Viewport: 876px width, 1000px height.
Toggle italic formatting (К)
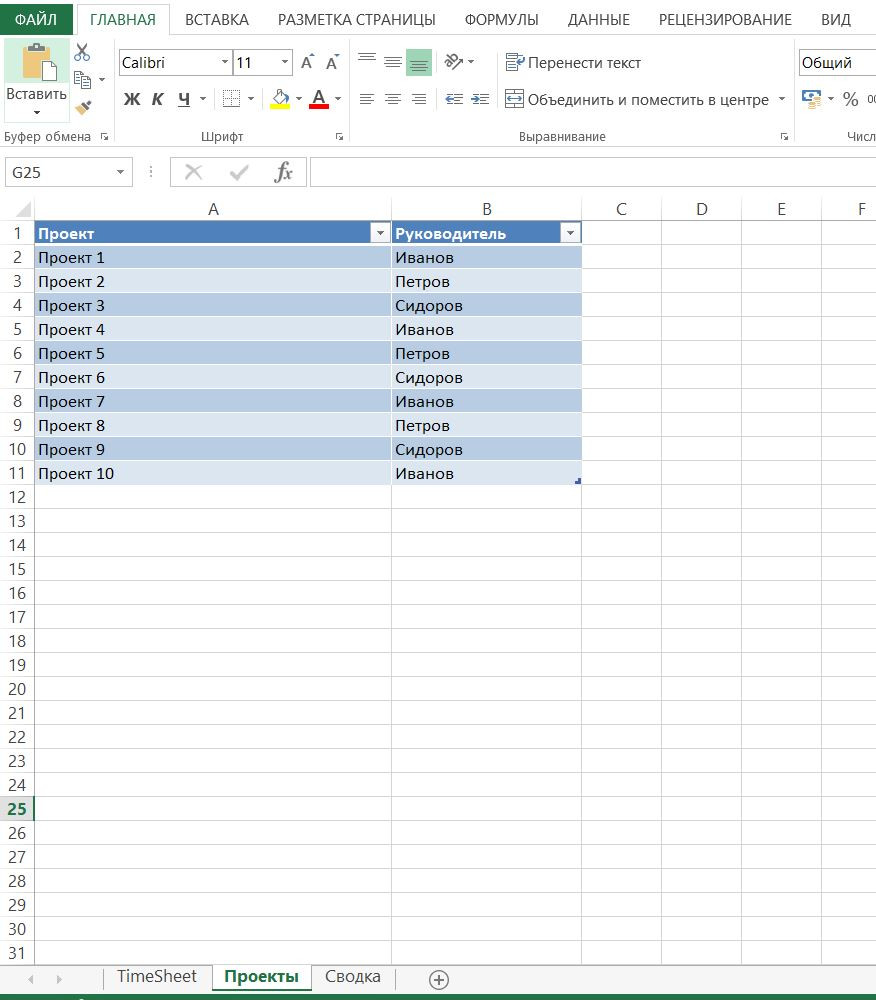(x=158, y=99)
